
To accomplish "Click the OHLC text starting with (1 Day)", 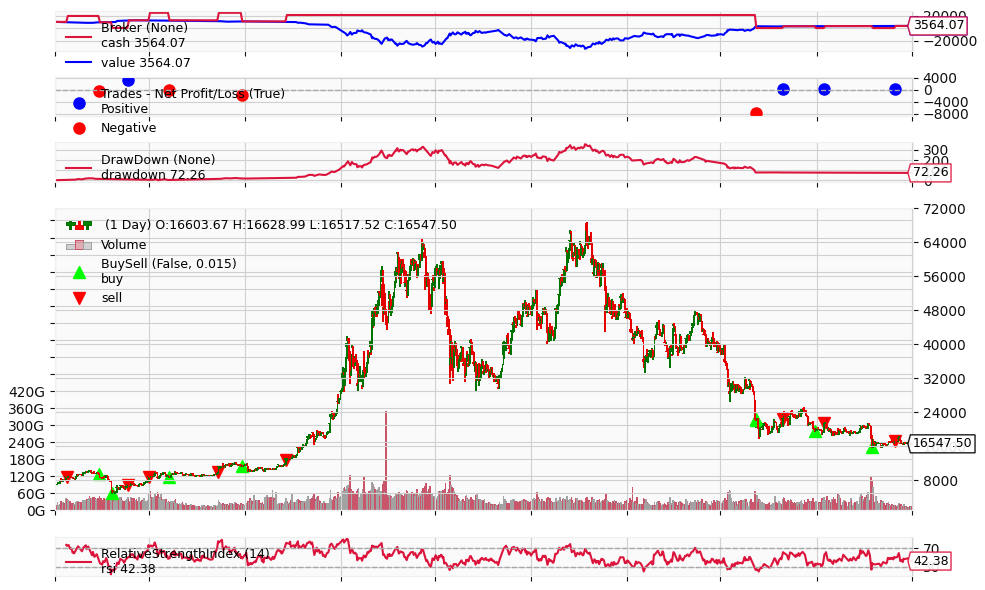I will click(281, 225).
